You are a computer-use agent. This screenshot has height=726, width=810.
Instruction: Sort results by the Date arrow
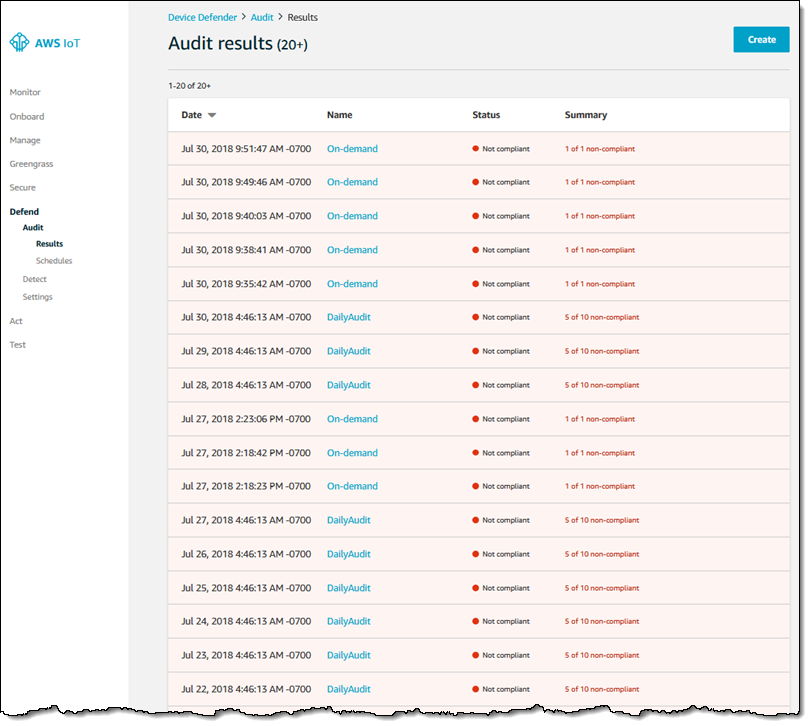[212, 116]
